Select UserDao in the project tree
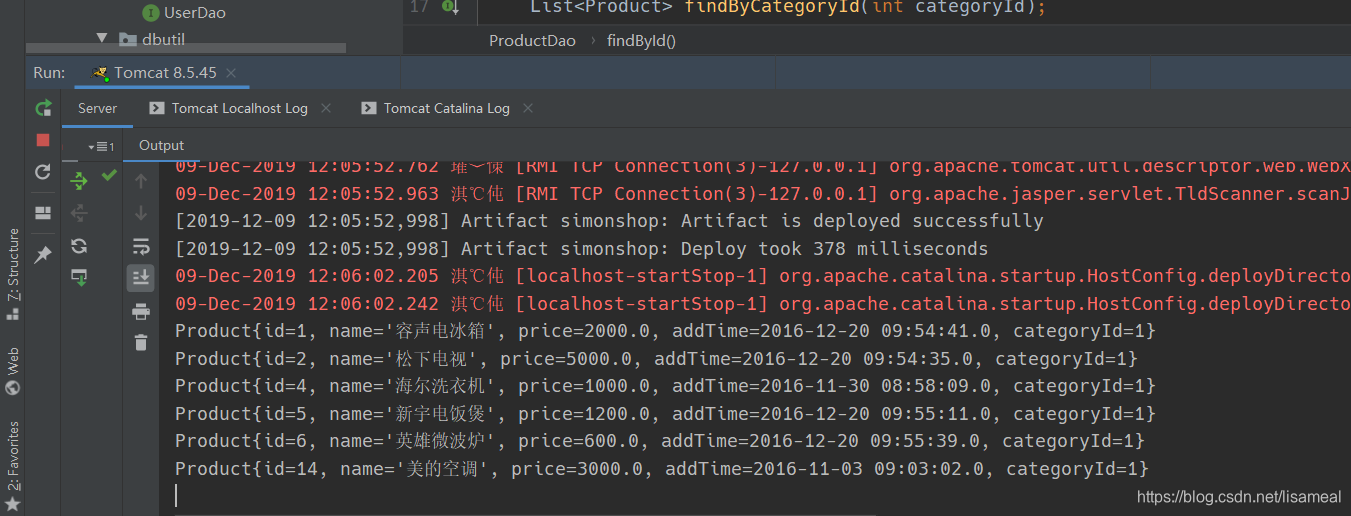Image resolution: width=1351 pixels, height=516 pixels. 195,13
